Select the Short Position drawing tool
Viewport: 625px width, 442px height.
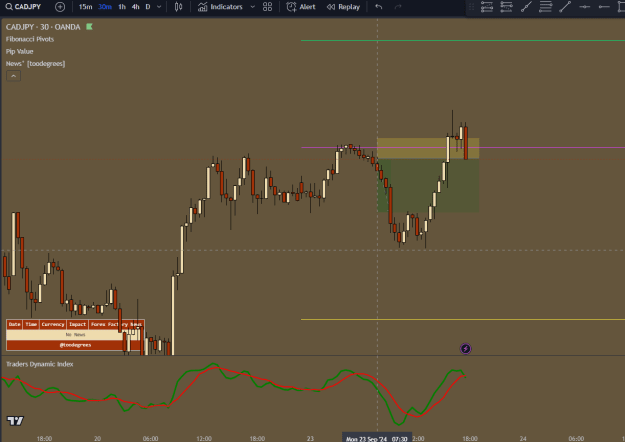tap(506, 7)
